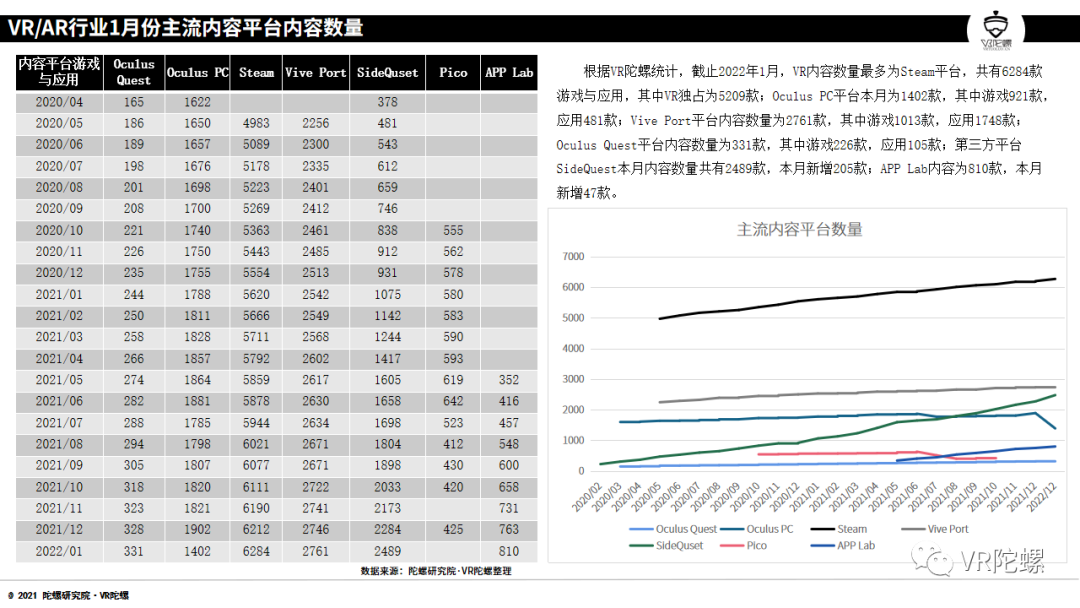Click the paragraph line starting 根据VR陀螺统计

[x=813, y=72]
